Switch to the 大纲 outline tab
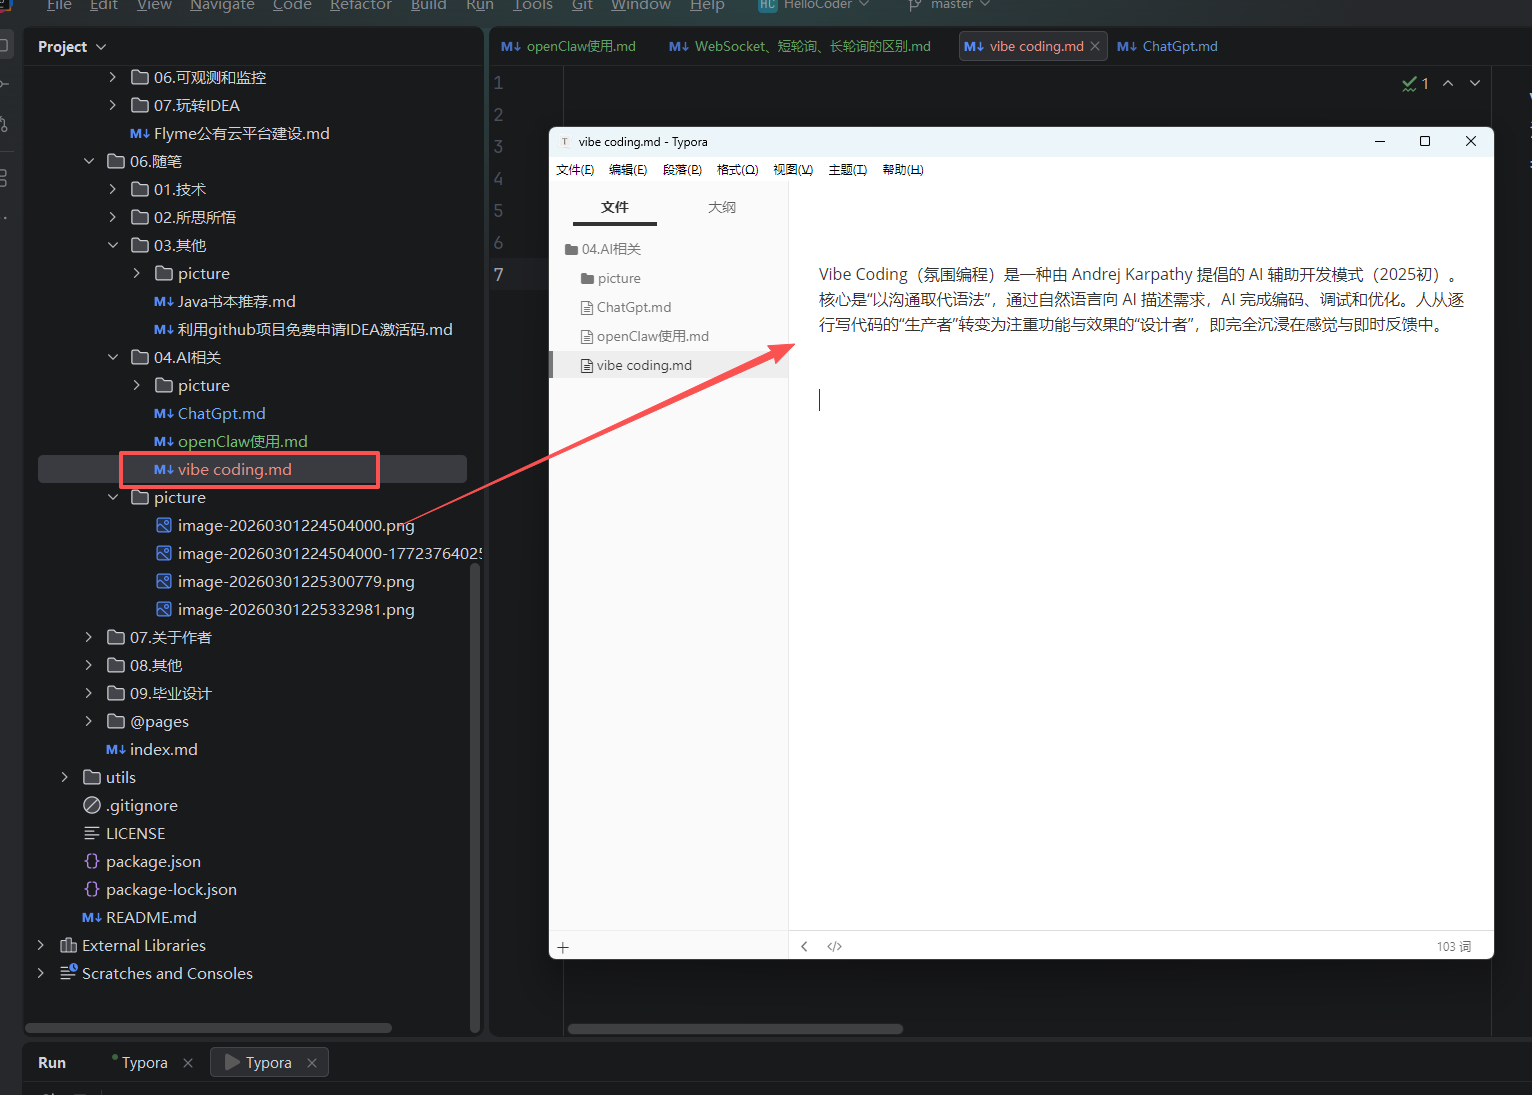 pyautogui.click(x=721, y=207)
